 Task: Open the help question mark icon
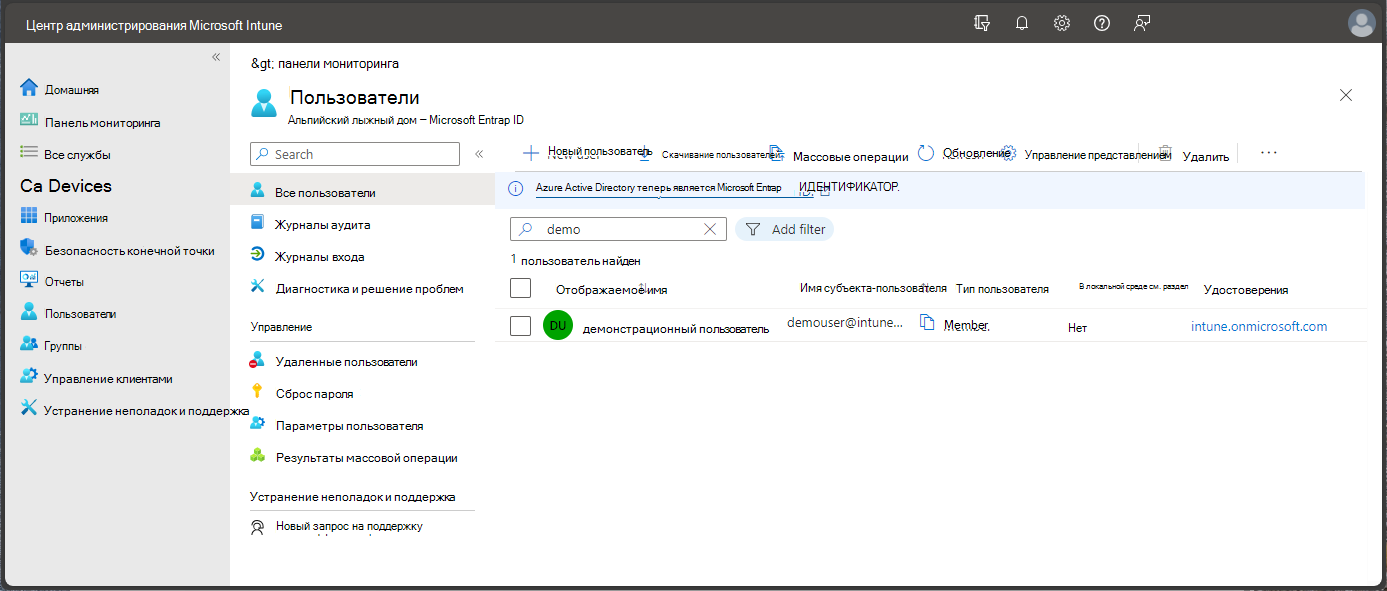tap(1102, 23)
